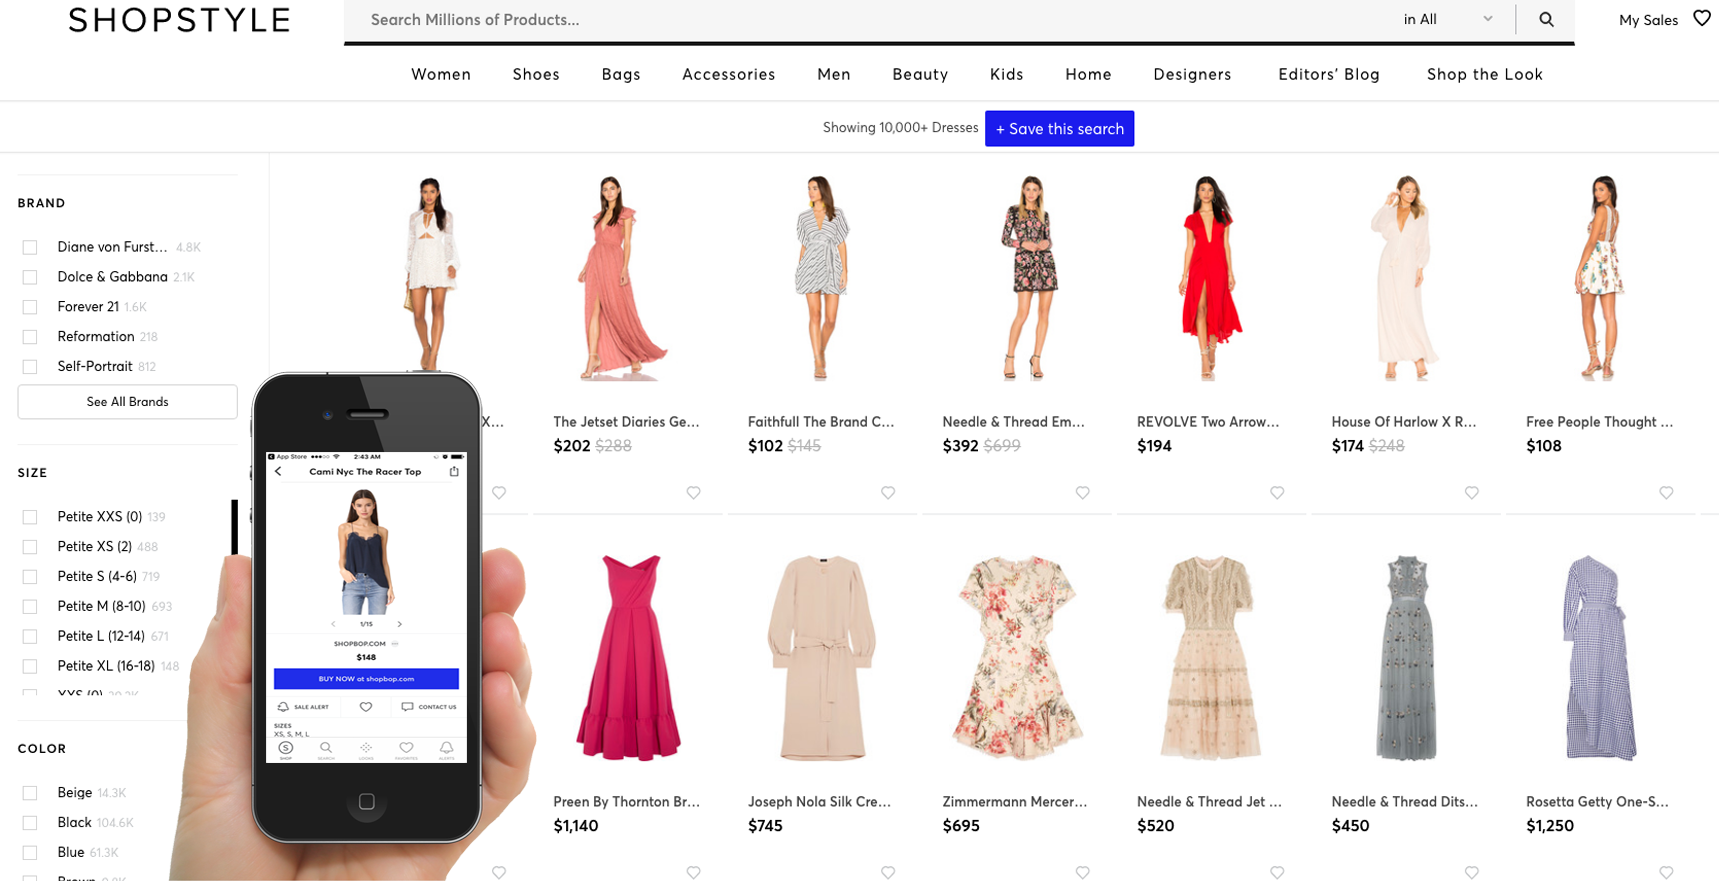Tap Contact Us chat icon on phone

point(407,706)
